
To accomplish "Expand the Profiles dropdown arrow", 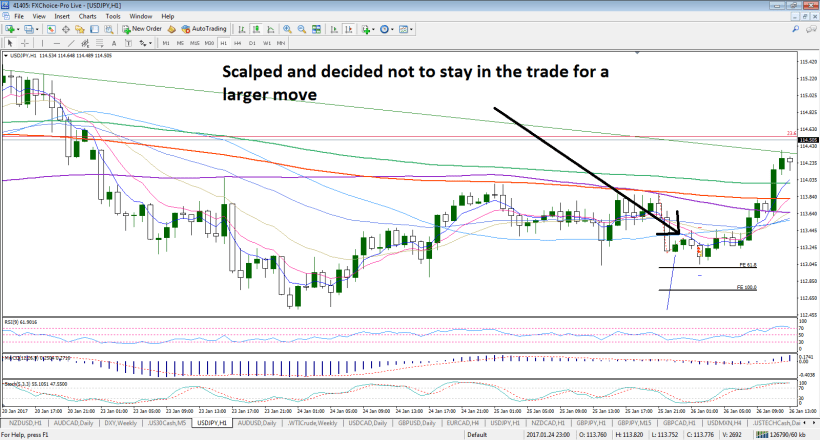I will point(37,29).
